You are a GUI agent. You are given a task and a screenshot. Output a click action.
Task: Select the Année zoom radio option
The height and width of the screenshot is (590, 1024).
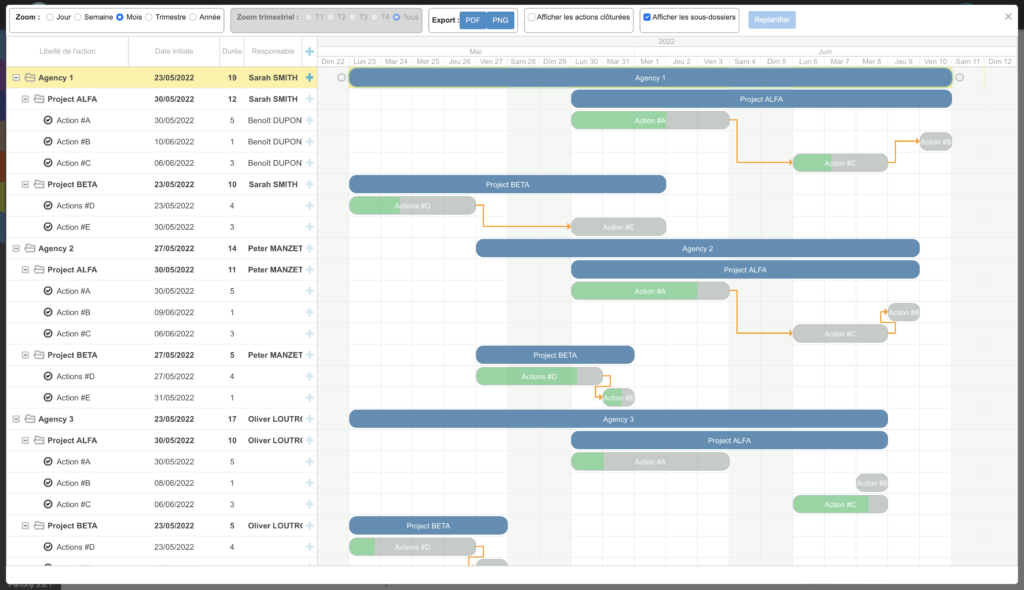pyautogui.click(x=191, y=18)
